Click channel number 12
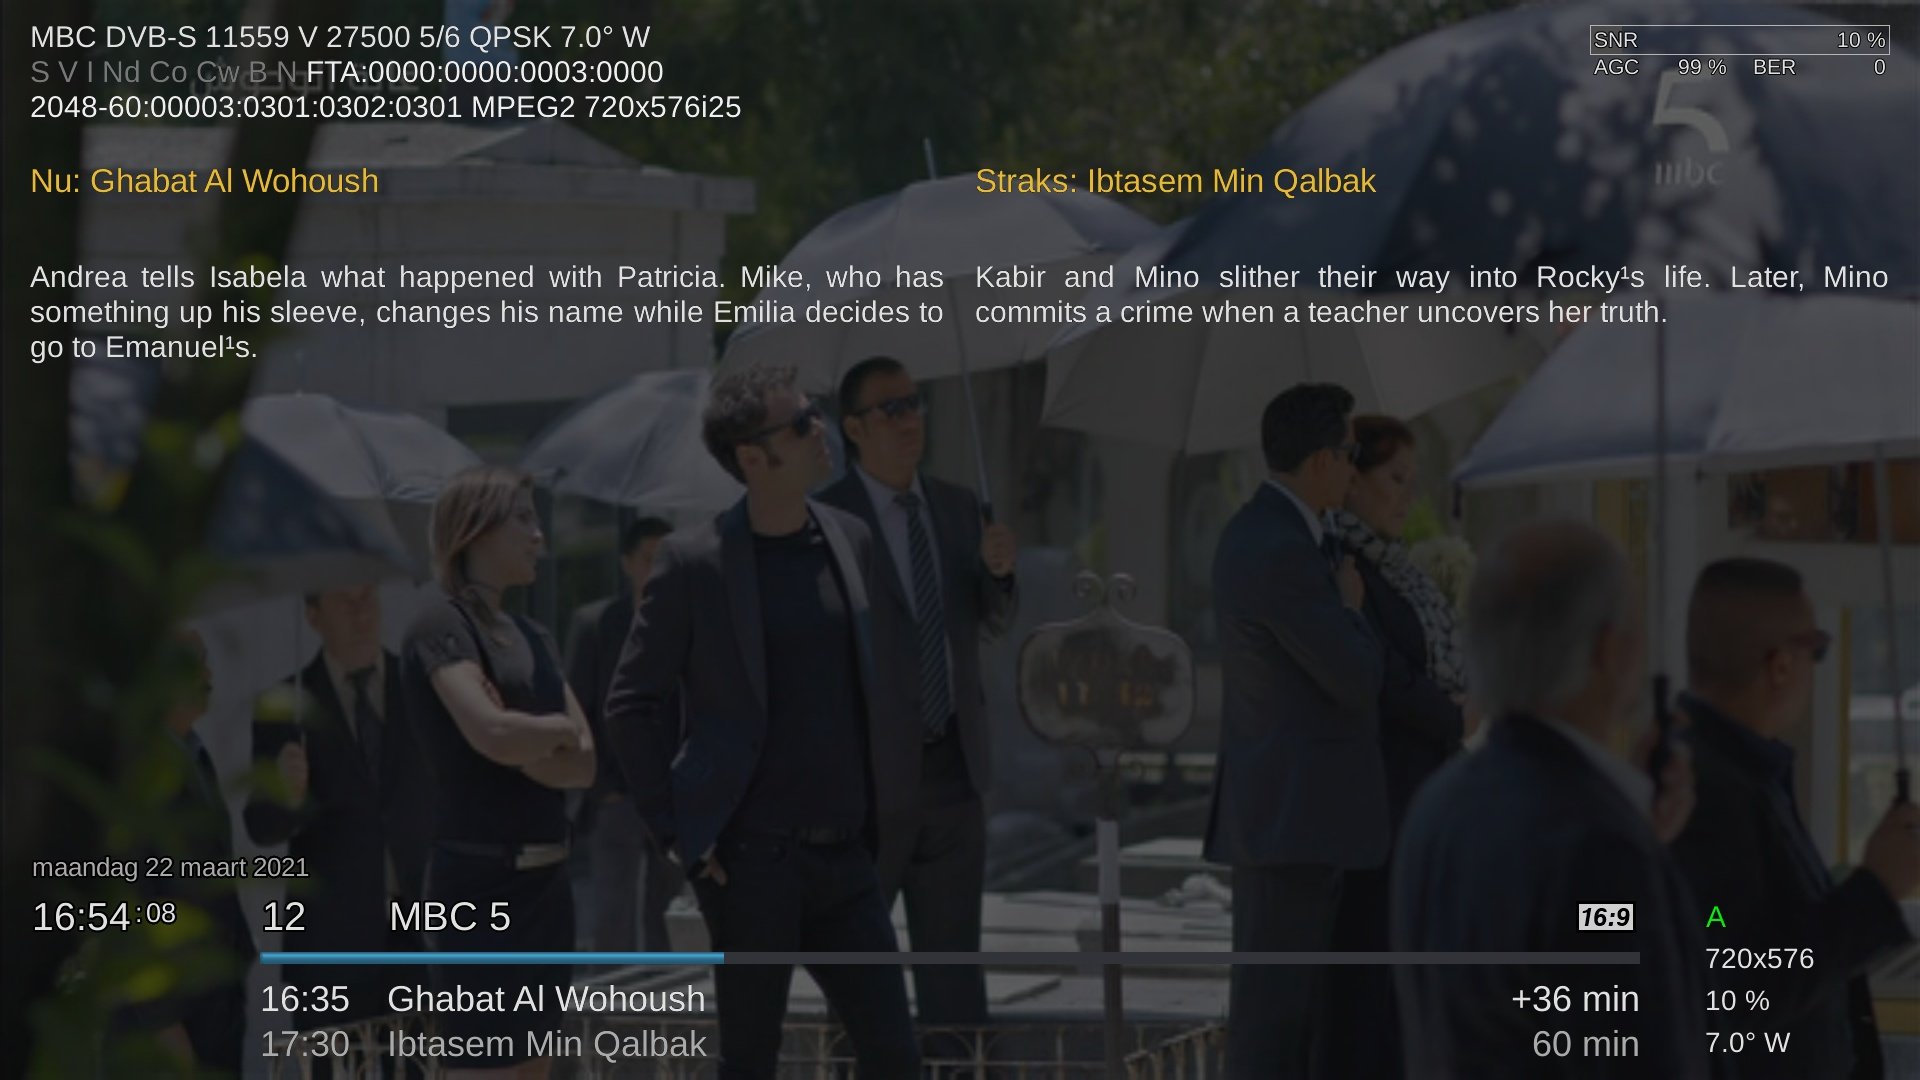 [284, 917]
